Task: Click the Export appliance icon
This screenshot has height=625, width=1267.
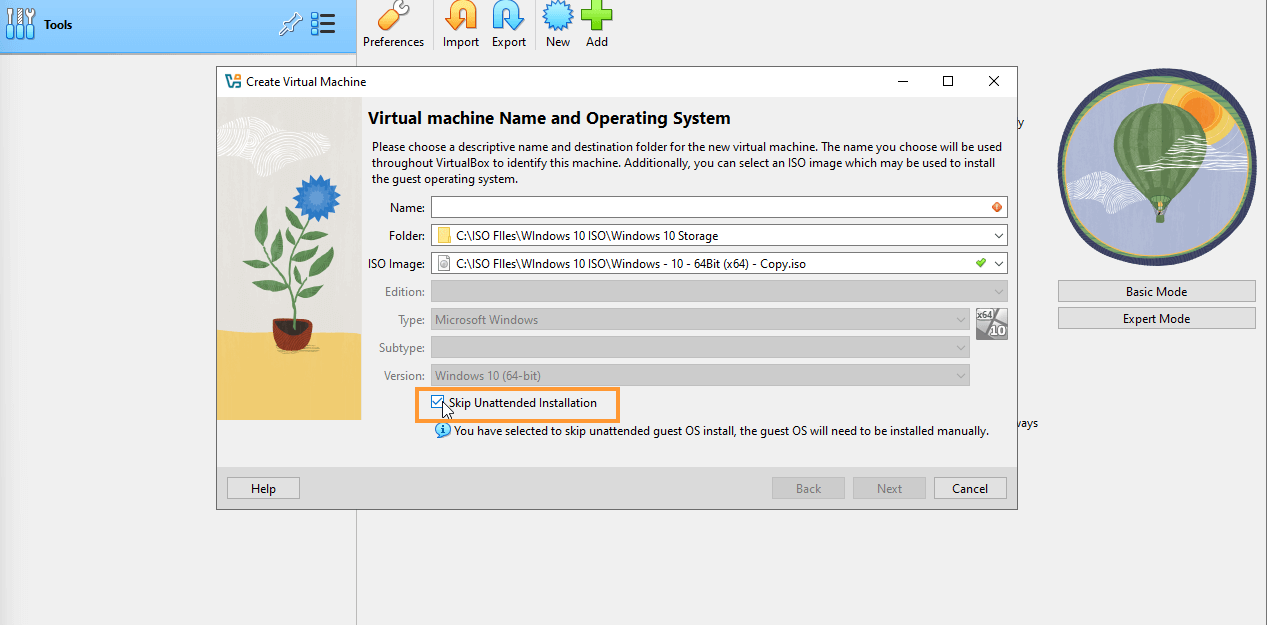Action: (509, 25)
